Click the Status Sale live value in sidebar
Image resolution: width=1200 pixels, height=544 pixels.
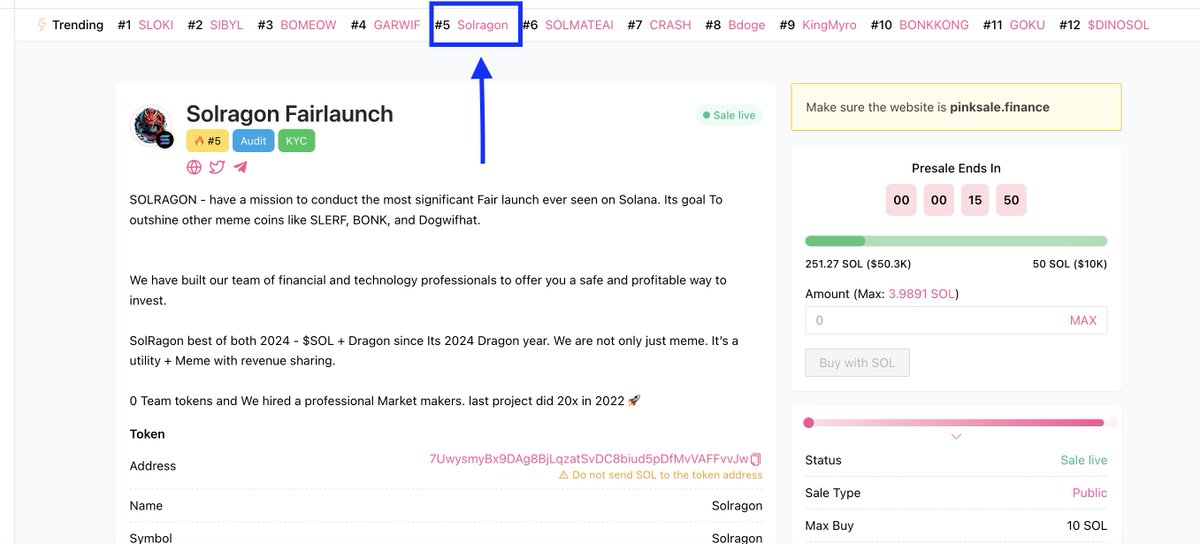1084,460
